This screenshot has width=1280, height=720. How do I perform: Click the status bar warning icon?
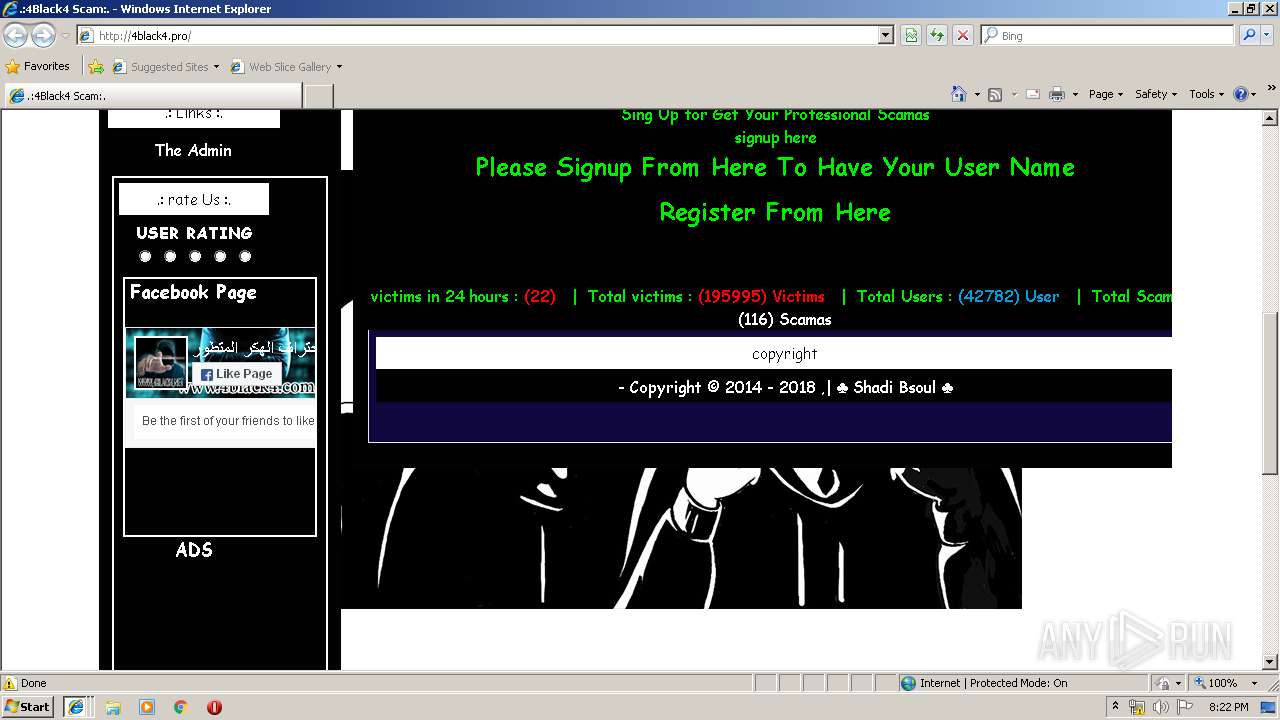click(10, 683)
